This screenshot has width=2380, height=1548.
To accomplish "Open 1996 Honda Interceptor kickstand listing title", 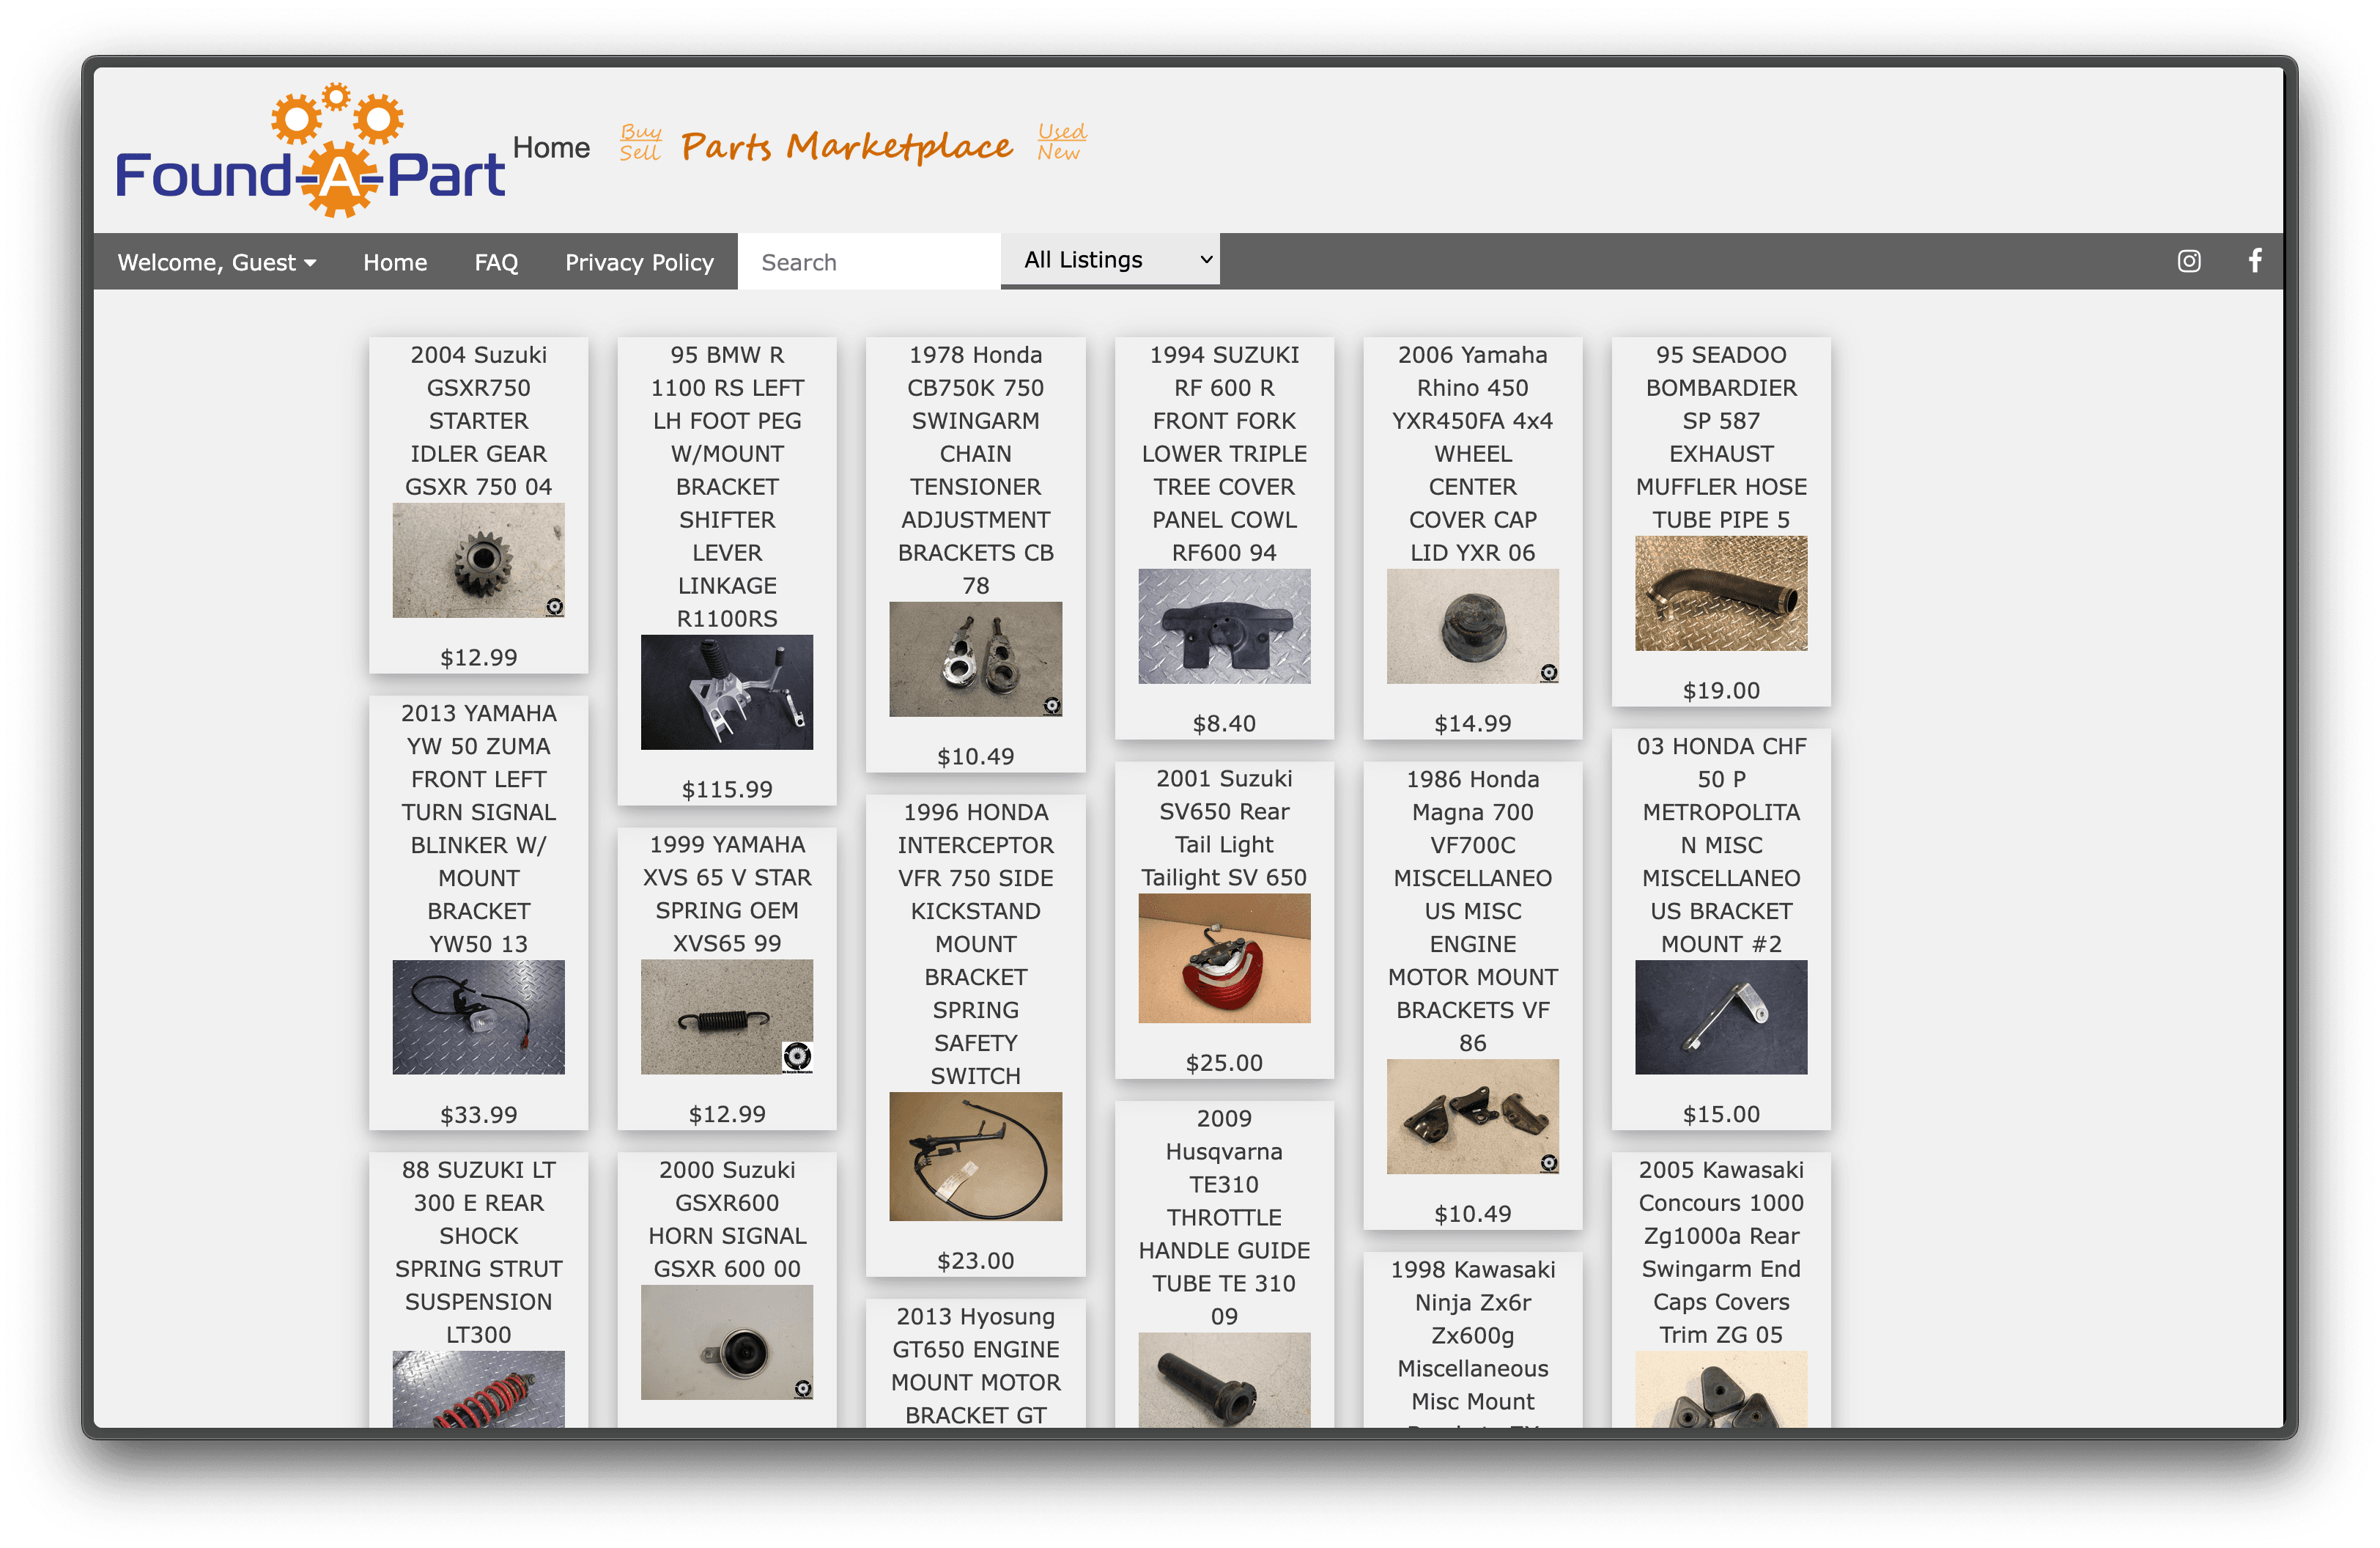I will tap(975, 943).
